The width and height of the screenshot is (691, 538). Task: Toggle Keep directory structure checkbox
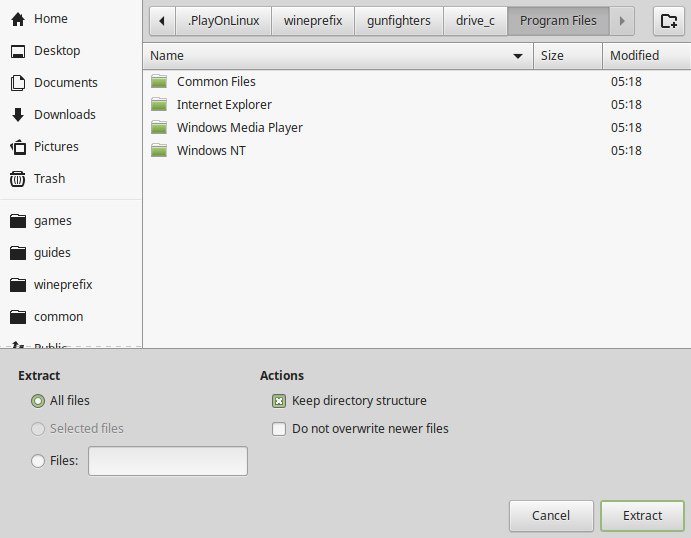coord(279,401)
